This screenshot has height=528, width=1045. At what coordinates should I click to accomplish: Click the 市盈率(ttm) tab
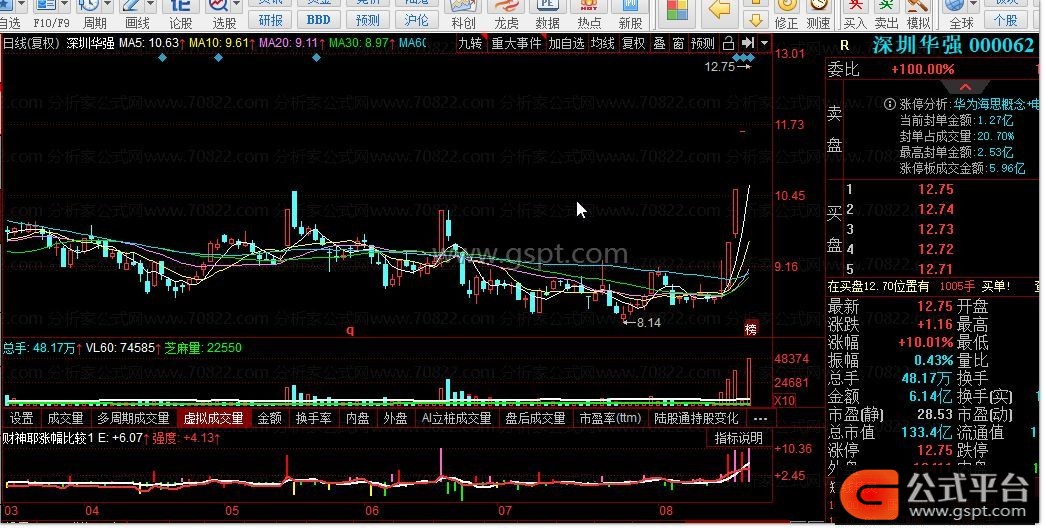[x=610, y=419]
